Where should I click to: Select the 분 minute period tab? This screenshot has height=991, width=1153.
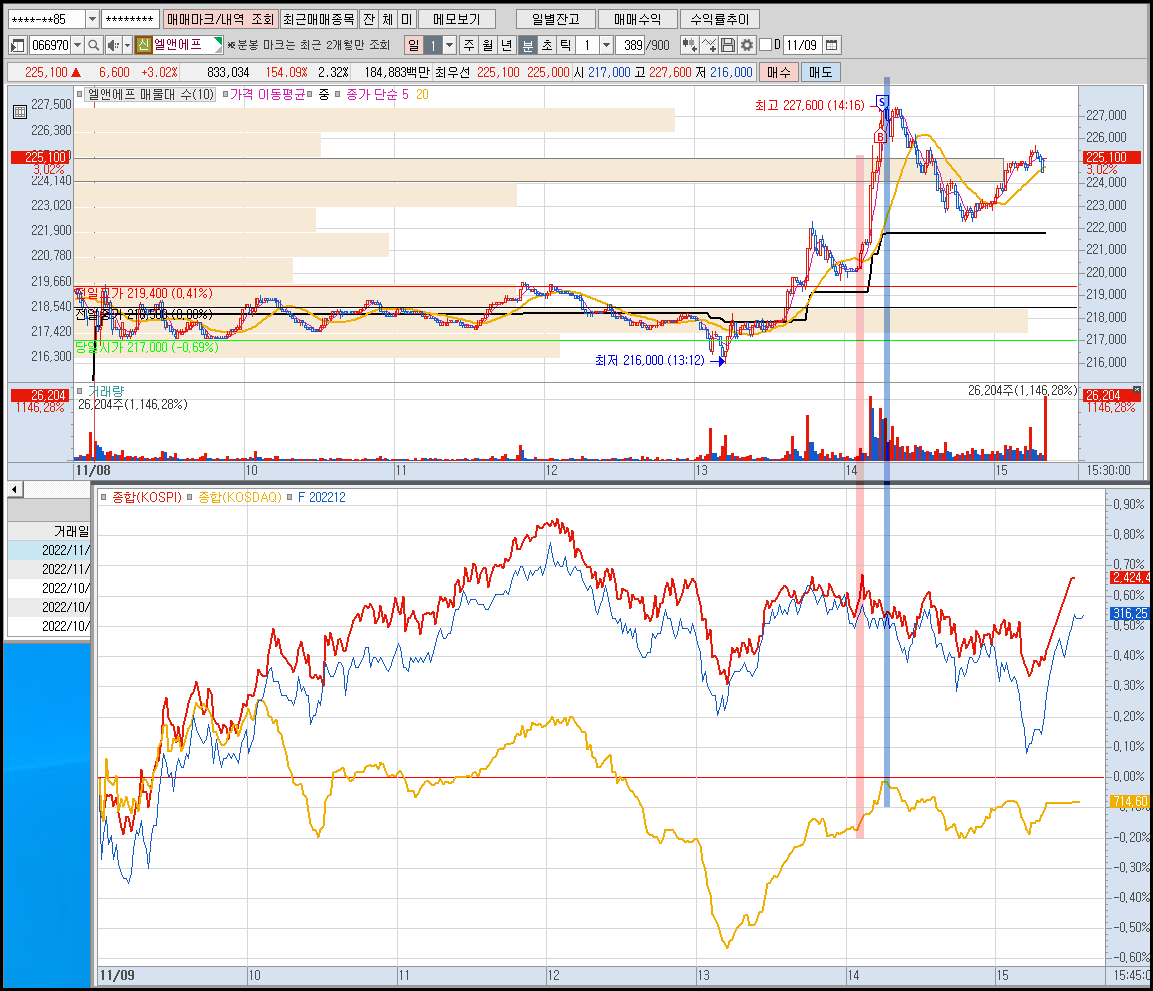[x=527, y=46]
